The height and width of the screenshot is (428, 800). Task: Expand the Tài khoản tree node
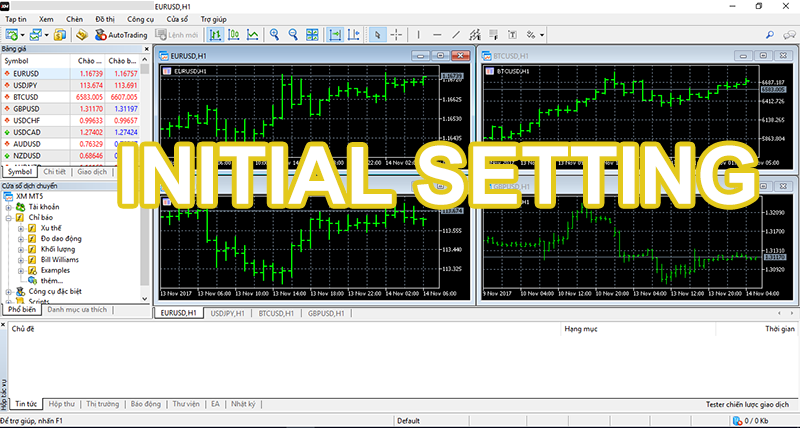tap(8, 207)
